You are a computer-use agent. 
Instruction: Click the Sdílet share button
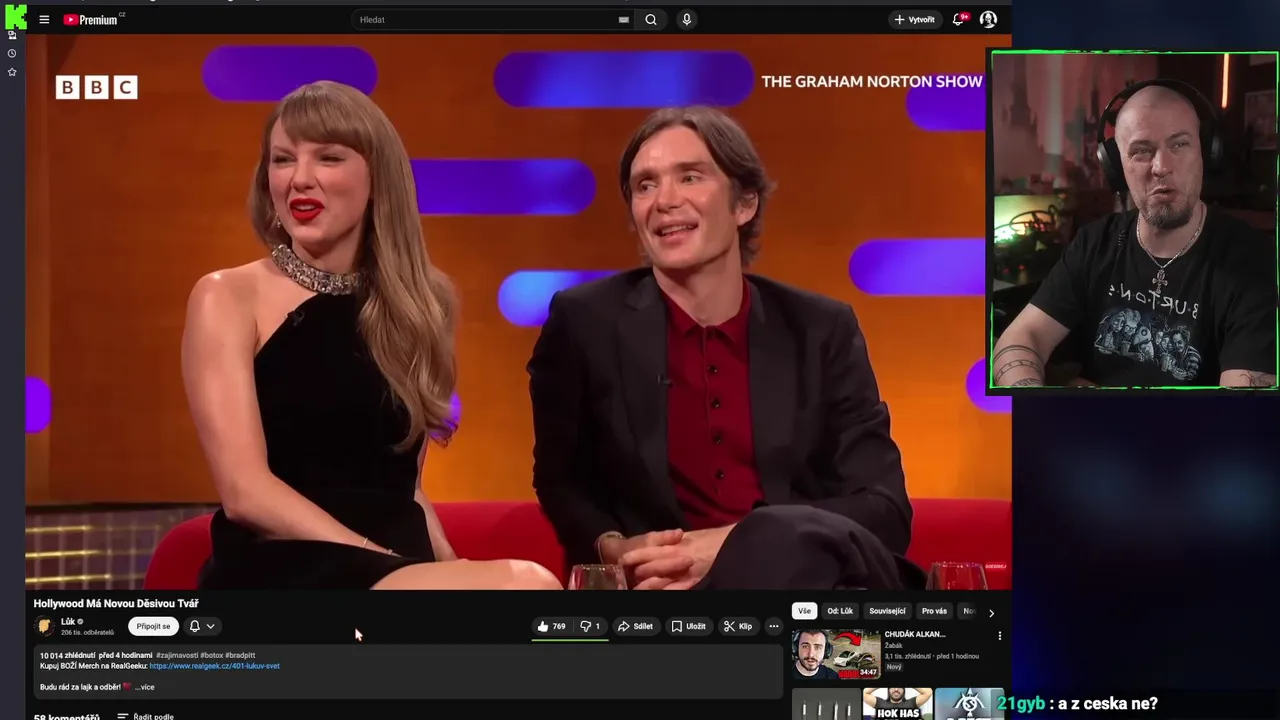(635, 626)
